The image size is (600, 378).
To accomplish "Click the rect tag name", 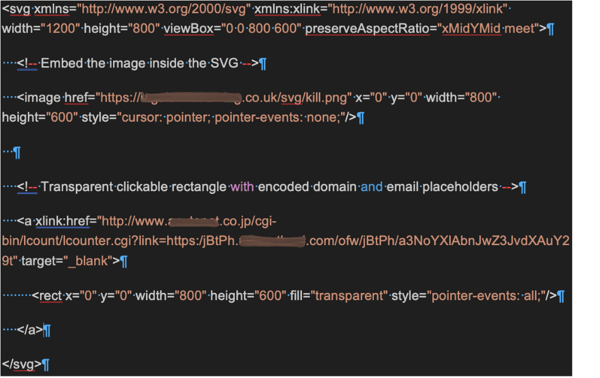I will click(x=51, y=296).
